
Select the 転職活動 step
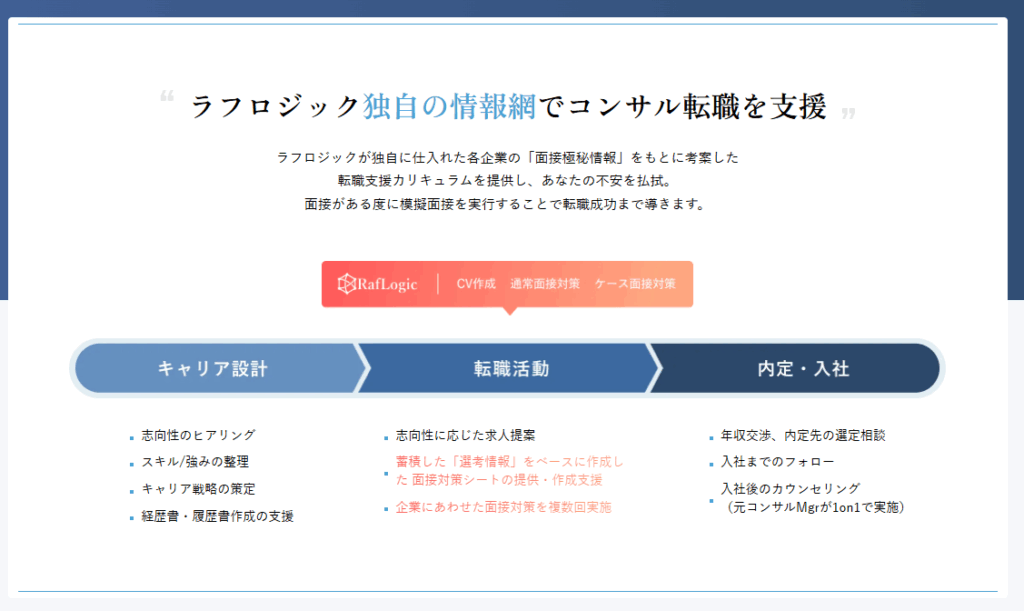click(511, 368)
